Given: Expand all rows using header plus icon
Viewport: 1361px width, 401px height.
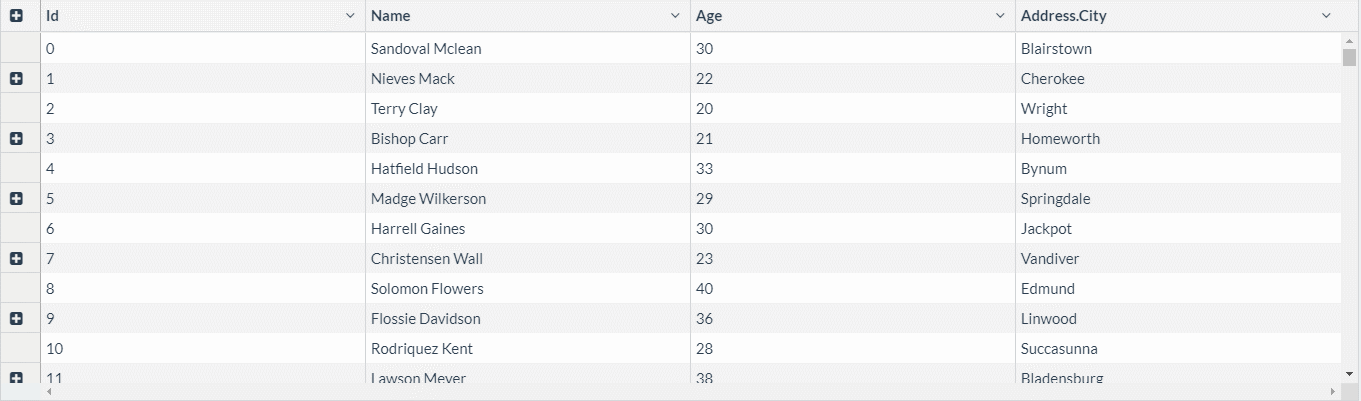Looking at the screenshot, I should point(16,16).
